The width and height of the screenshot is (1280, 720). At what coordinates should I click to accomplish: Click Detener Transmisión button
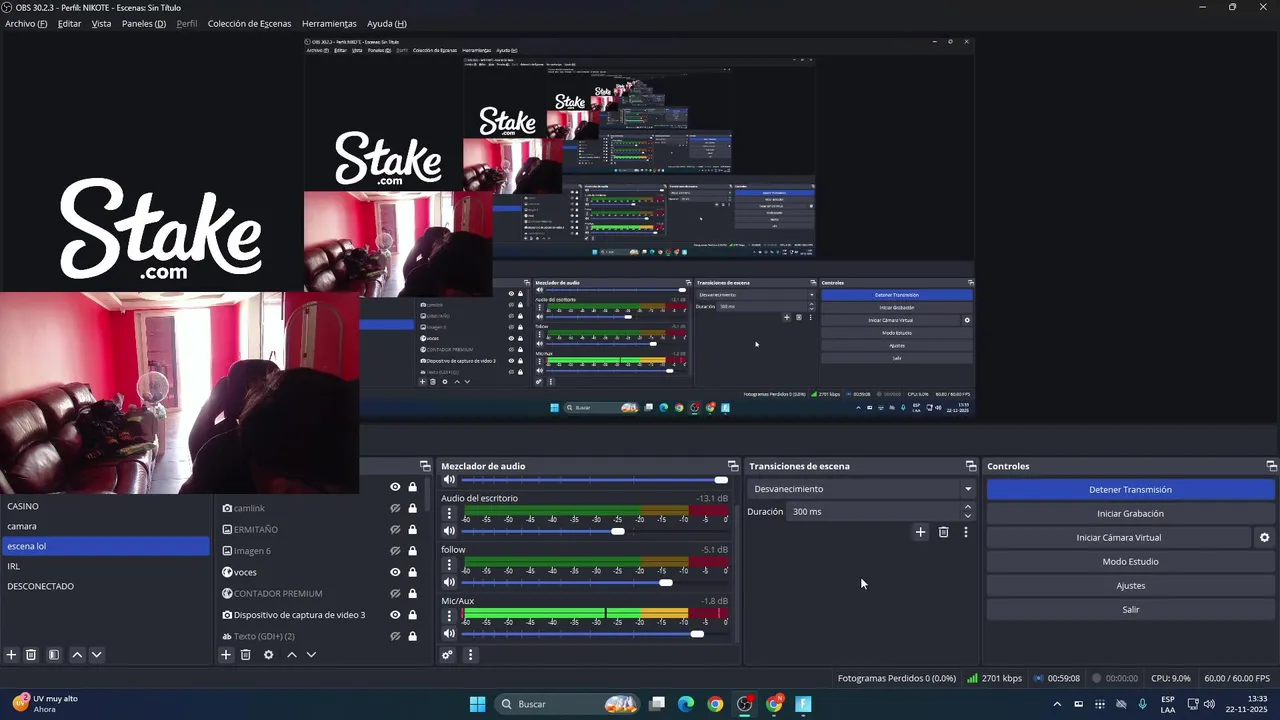pyautogui.click(x=1130, y=489)
